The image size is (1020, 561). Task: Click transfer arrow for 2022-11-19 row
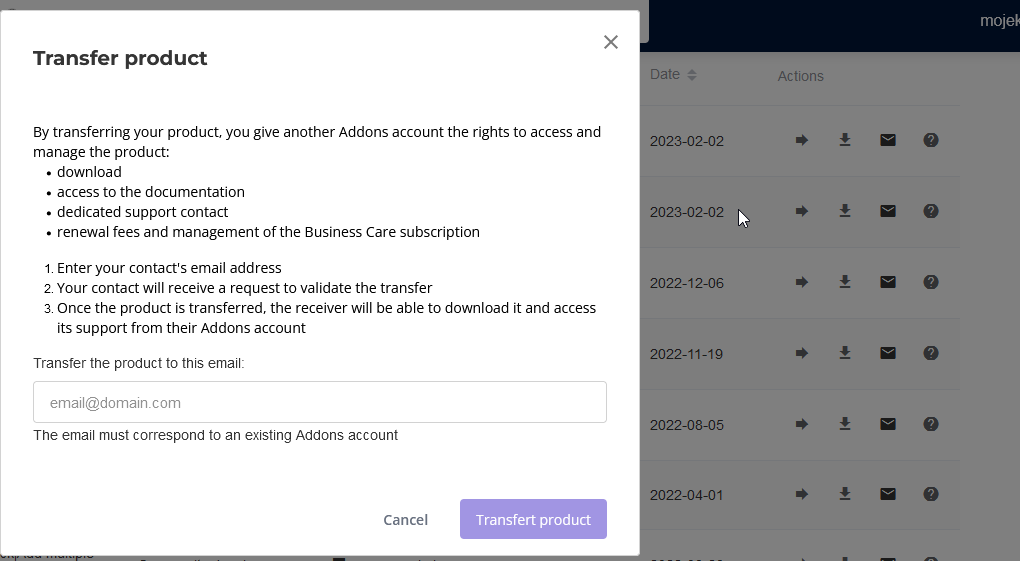click(802, 353)
